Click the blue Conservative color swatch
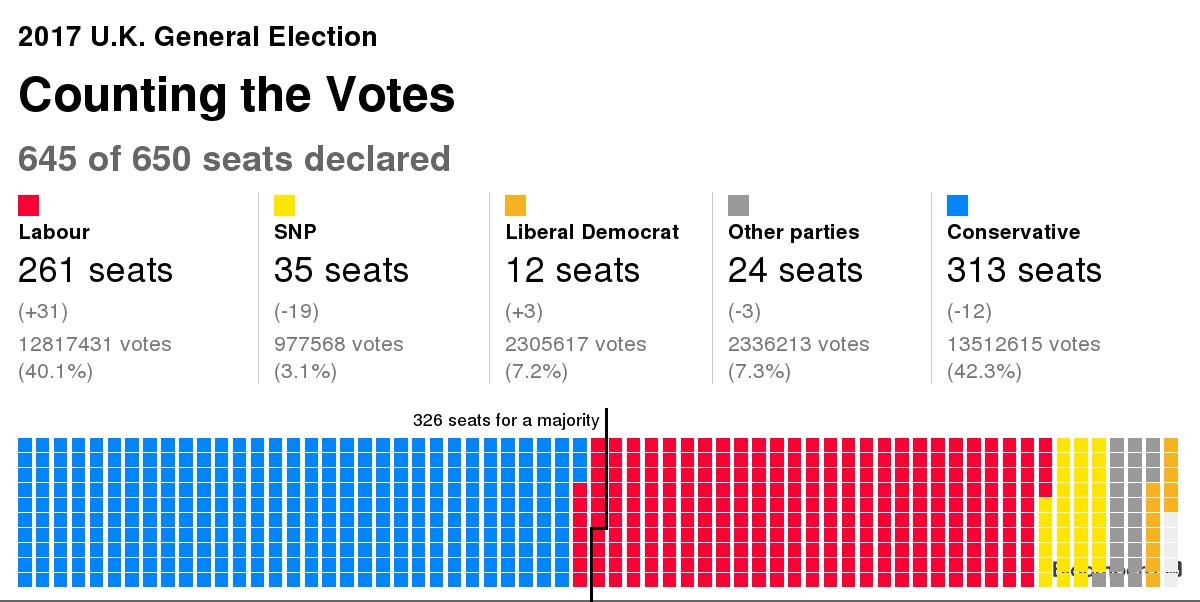Viewport: 1200px width, 602px height. coord(957,205)
